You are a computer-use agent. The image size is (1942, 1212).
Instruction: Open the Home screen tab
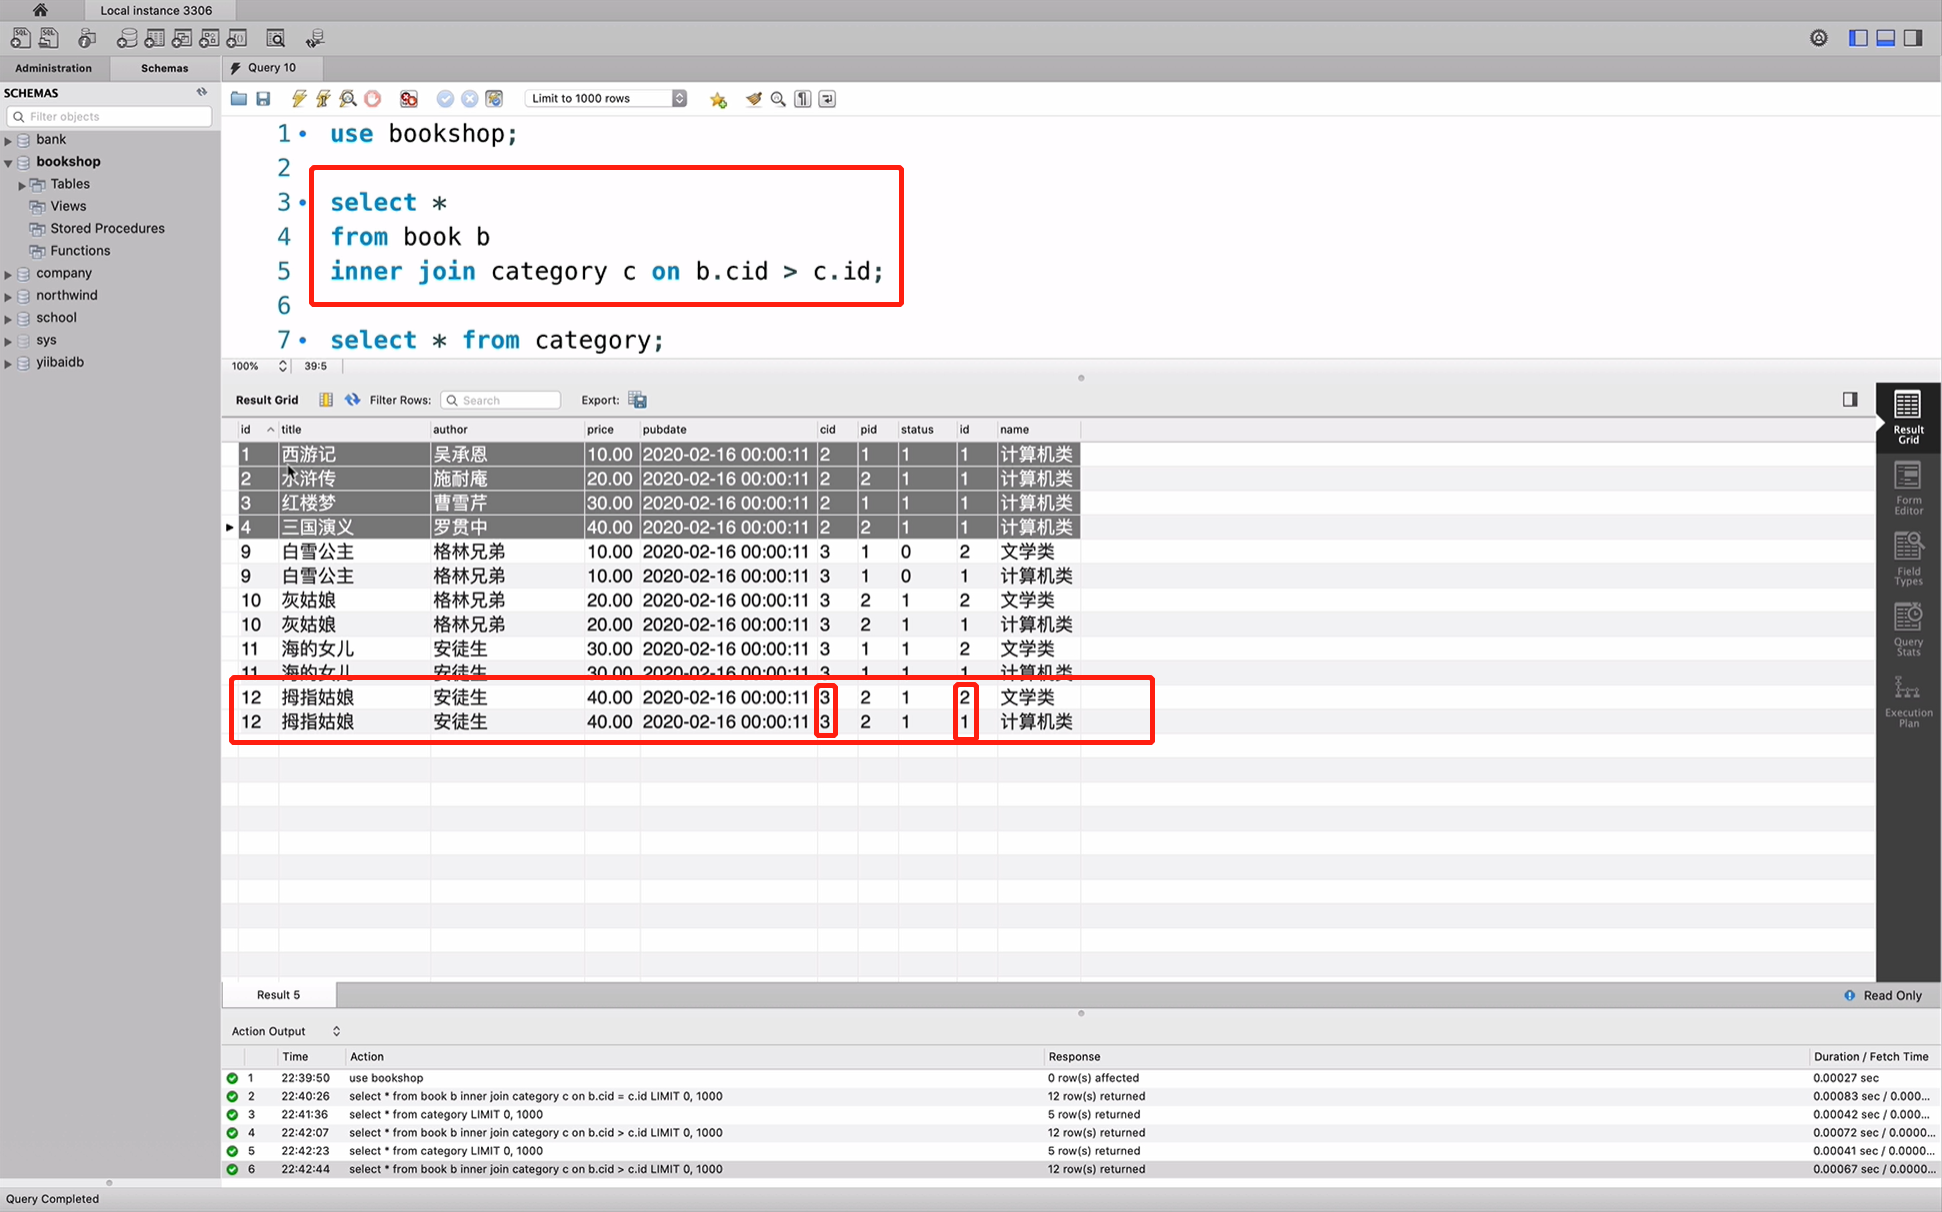point(40,10)
